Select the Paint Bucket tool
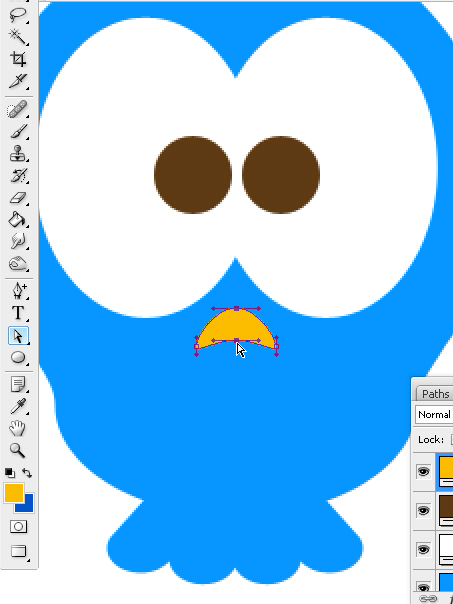 [x=18, y=220]
